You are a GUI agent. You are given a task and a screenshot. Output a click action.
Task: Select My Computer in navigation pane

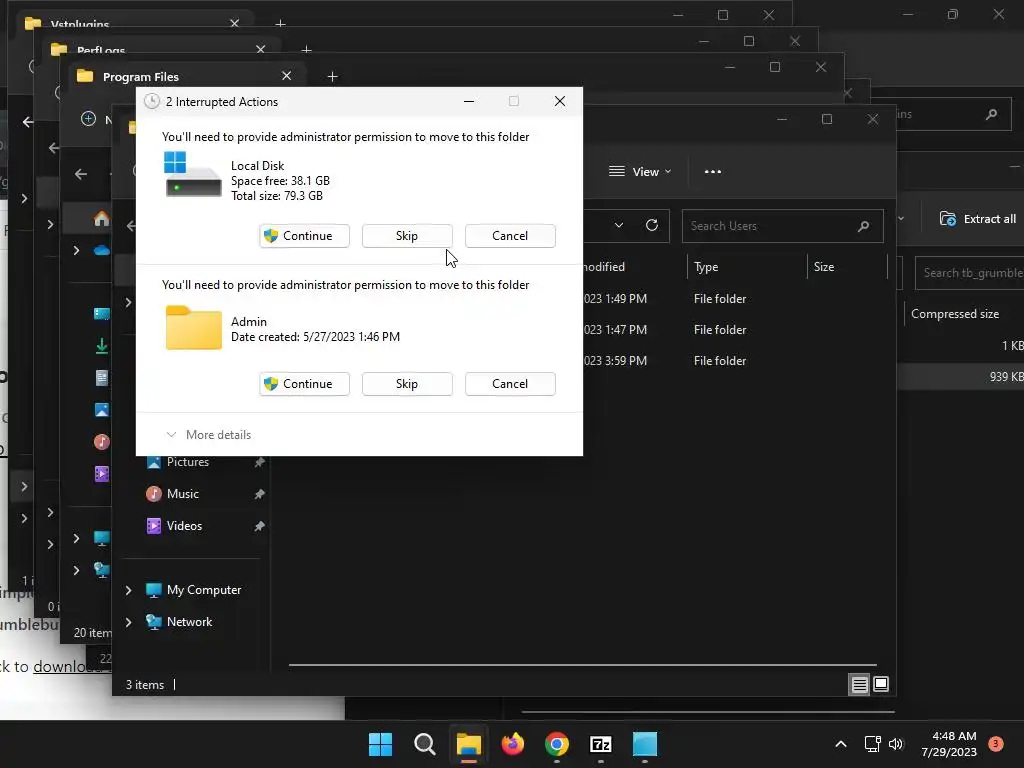pyautogui.click(x=204, y=590)
